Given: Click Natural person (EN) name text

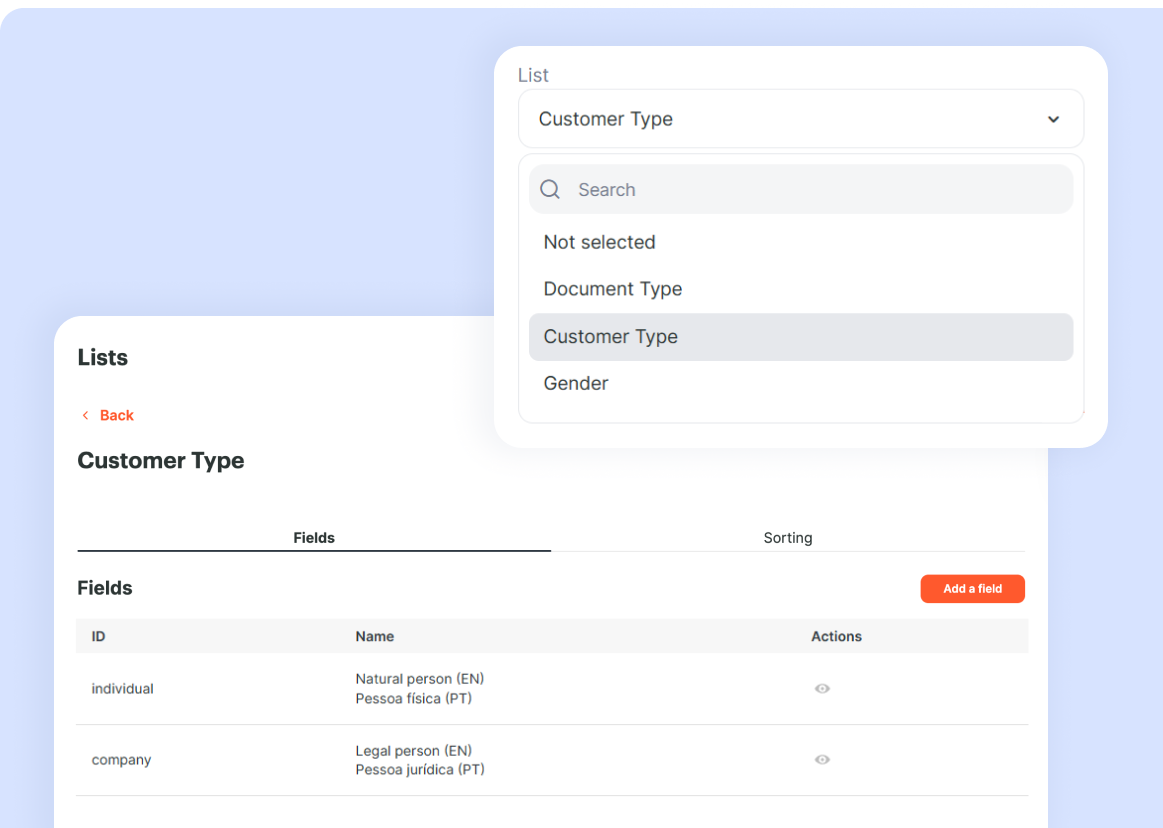Looking at the screenshot, I should tap(420, 679).
